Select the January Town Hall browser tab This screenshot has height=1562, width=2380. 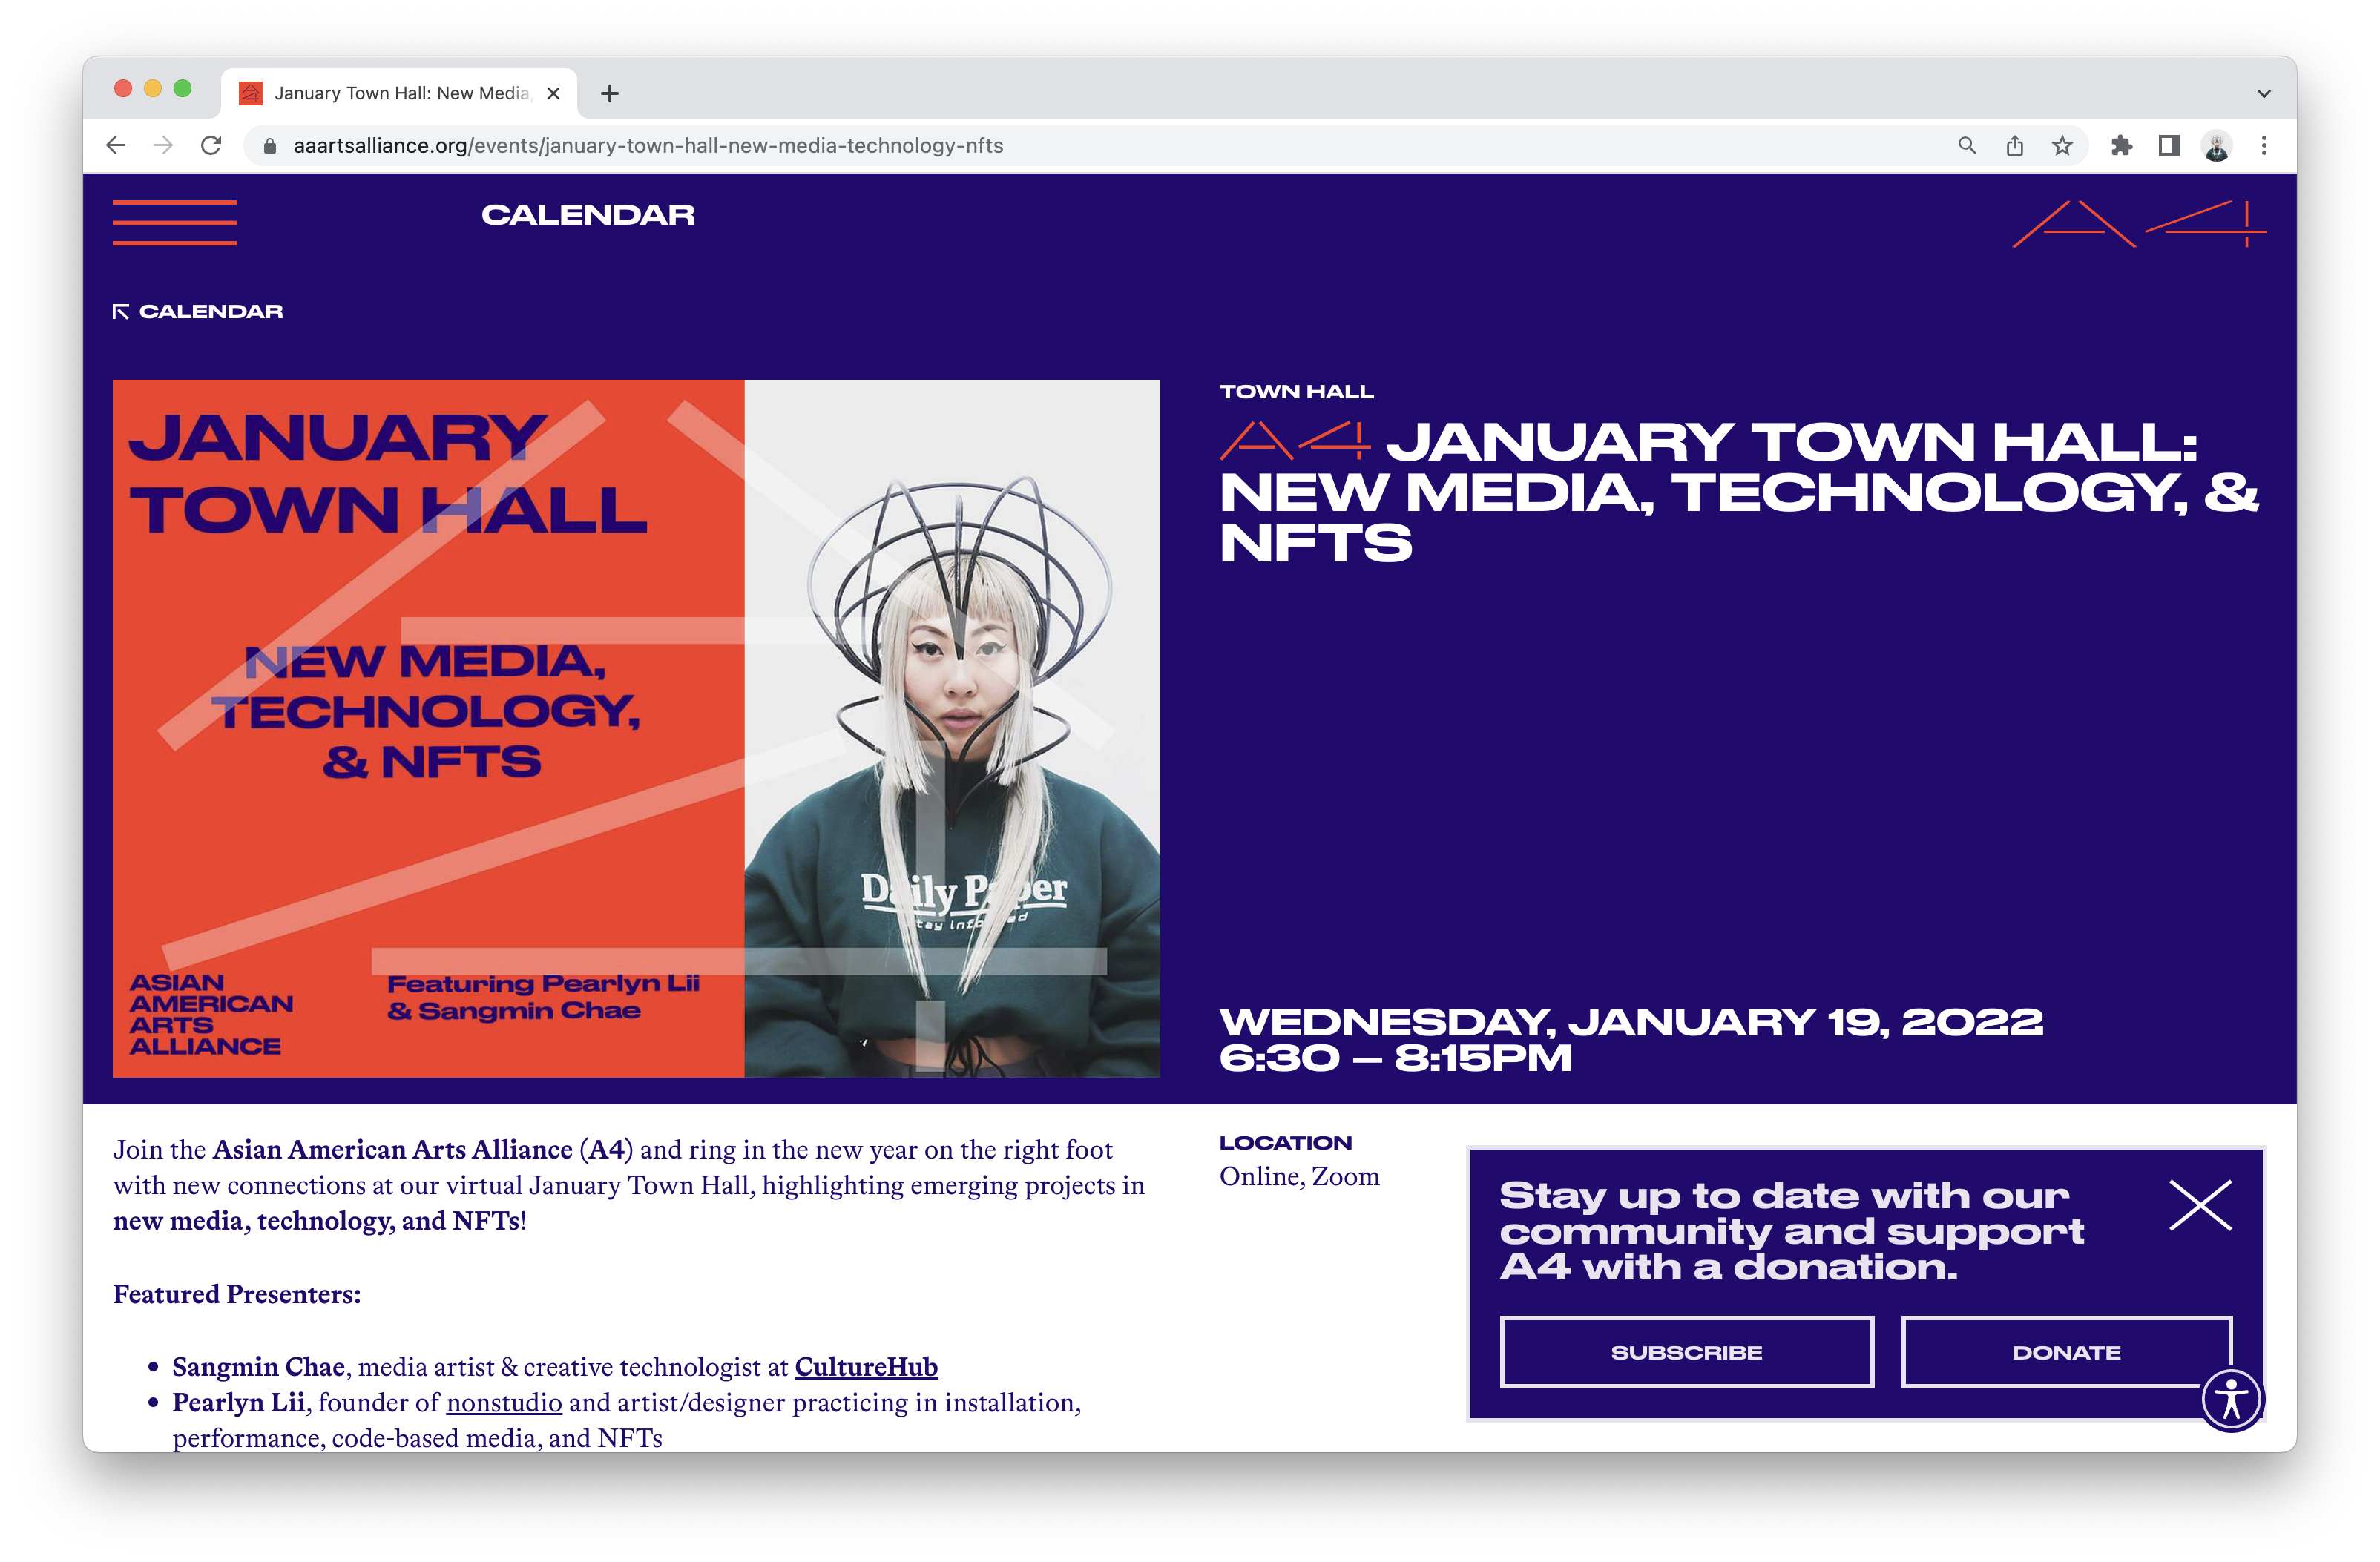tap(399, 93)
